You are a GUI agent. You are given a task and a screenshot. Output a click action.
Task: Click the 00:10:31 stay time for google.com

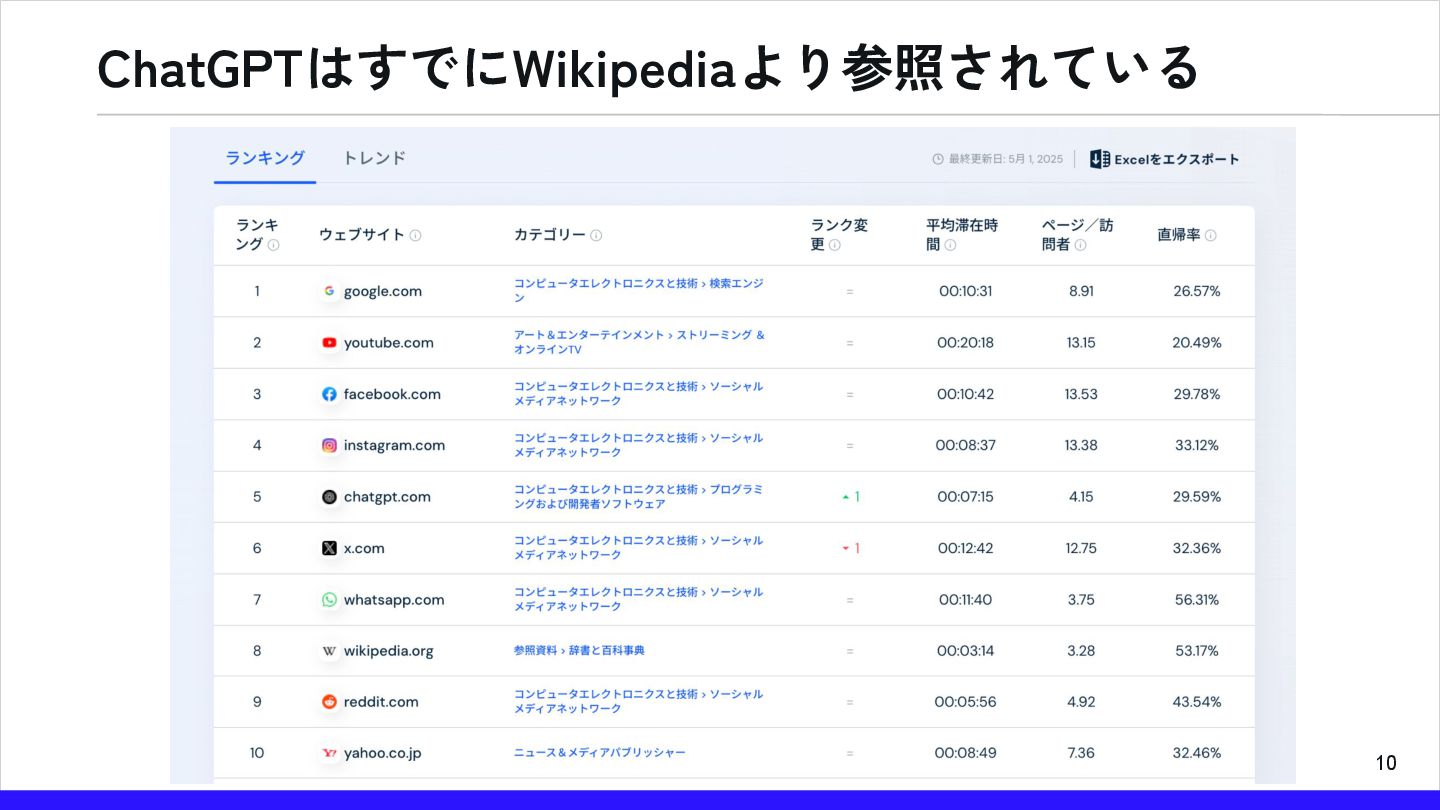pos(965,291)
